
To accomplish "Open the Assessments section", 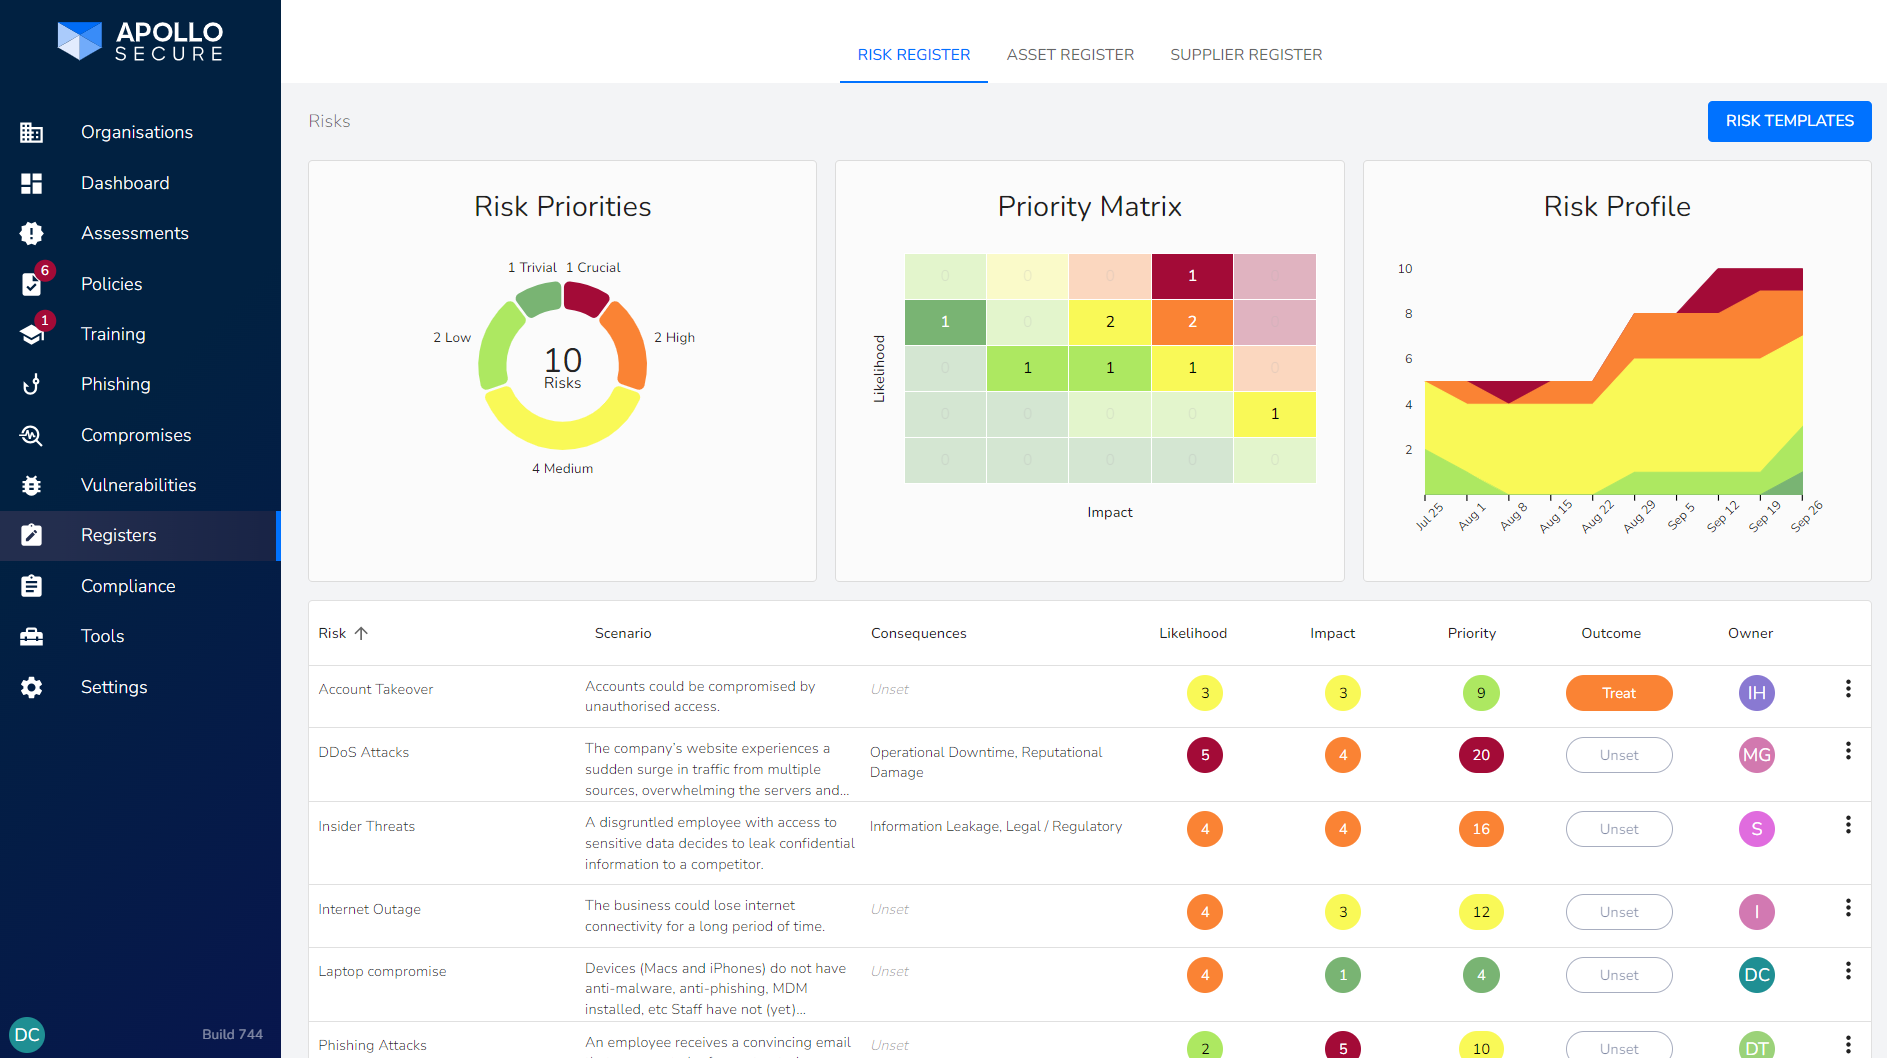I will click(135, 233).
